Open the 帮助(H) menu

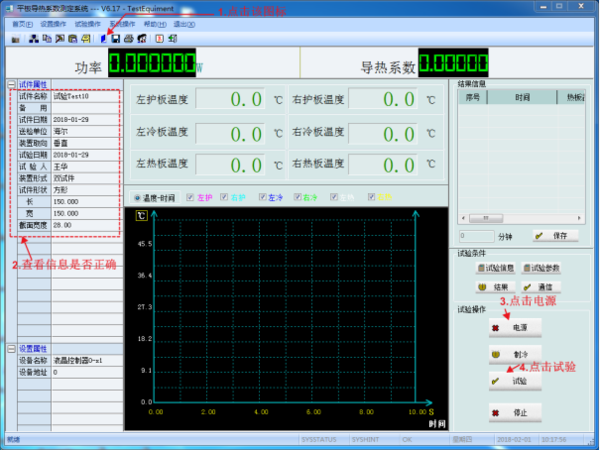pos(155,24)
